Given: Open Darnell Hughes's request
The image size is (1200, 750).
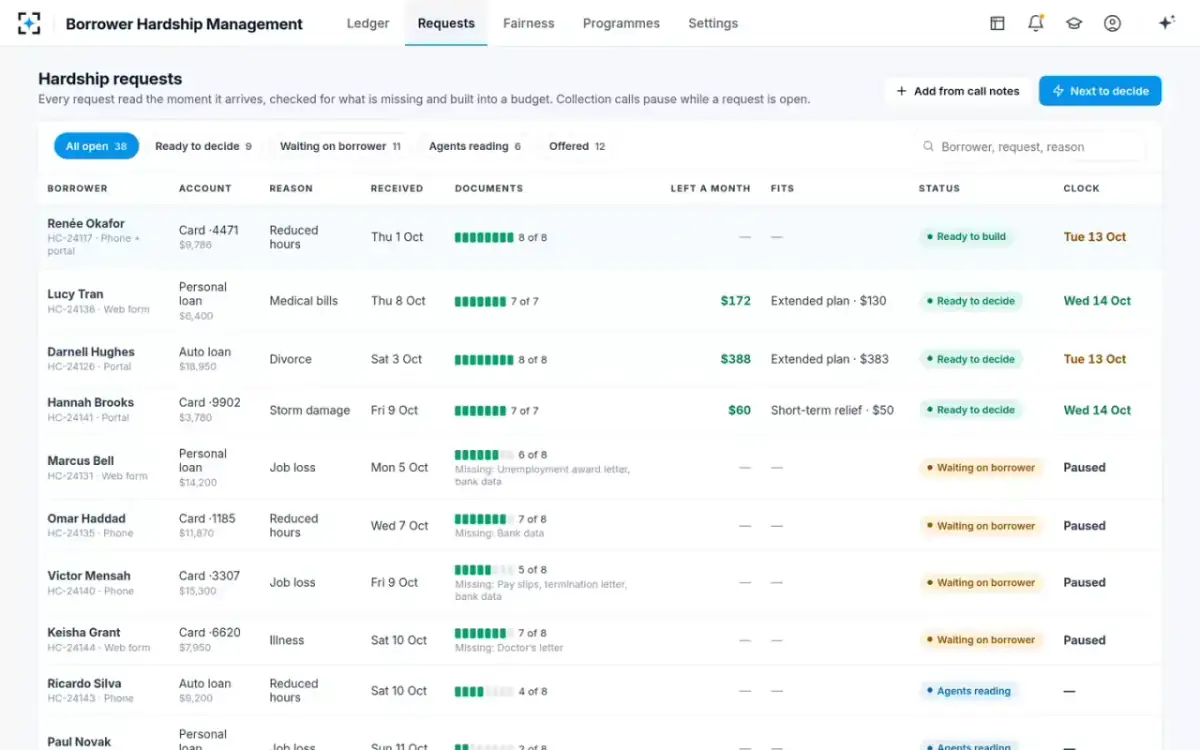Looking at the screenshot, I should tap(600, 359).
